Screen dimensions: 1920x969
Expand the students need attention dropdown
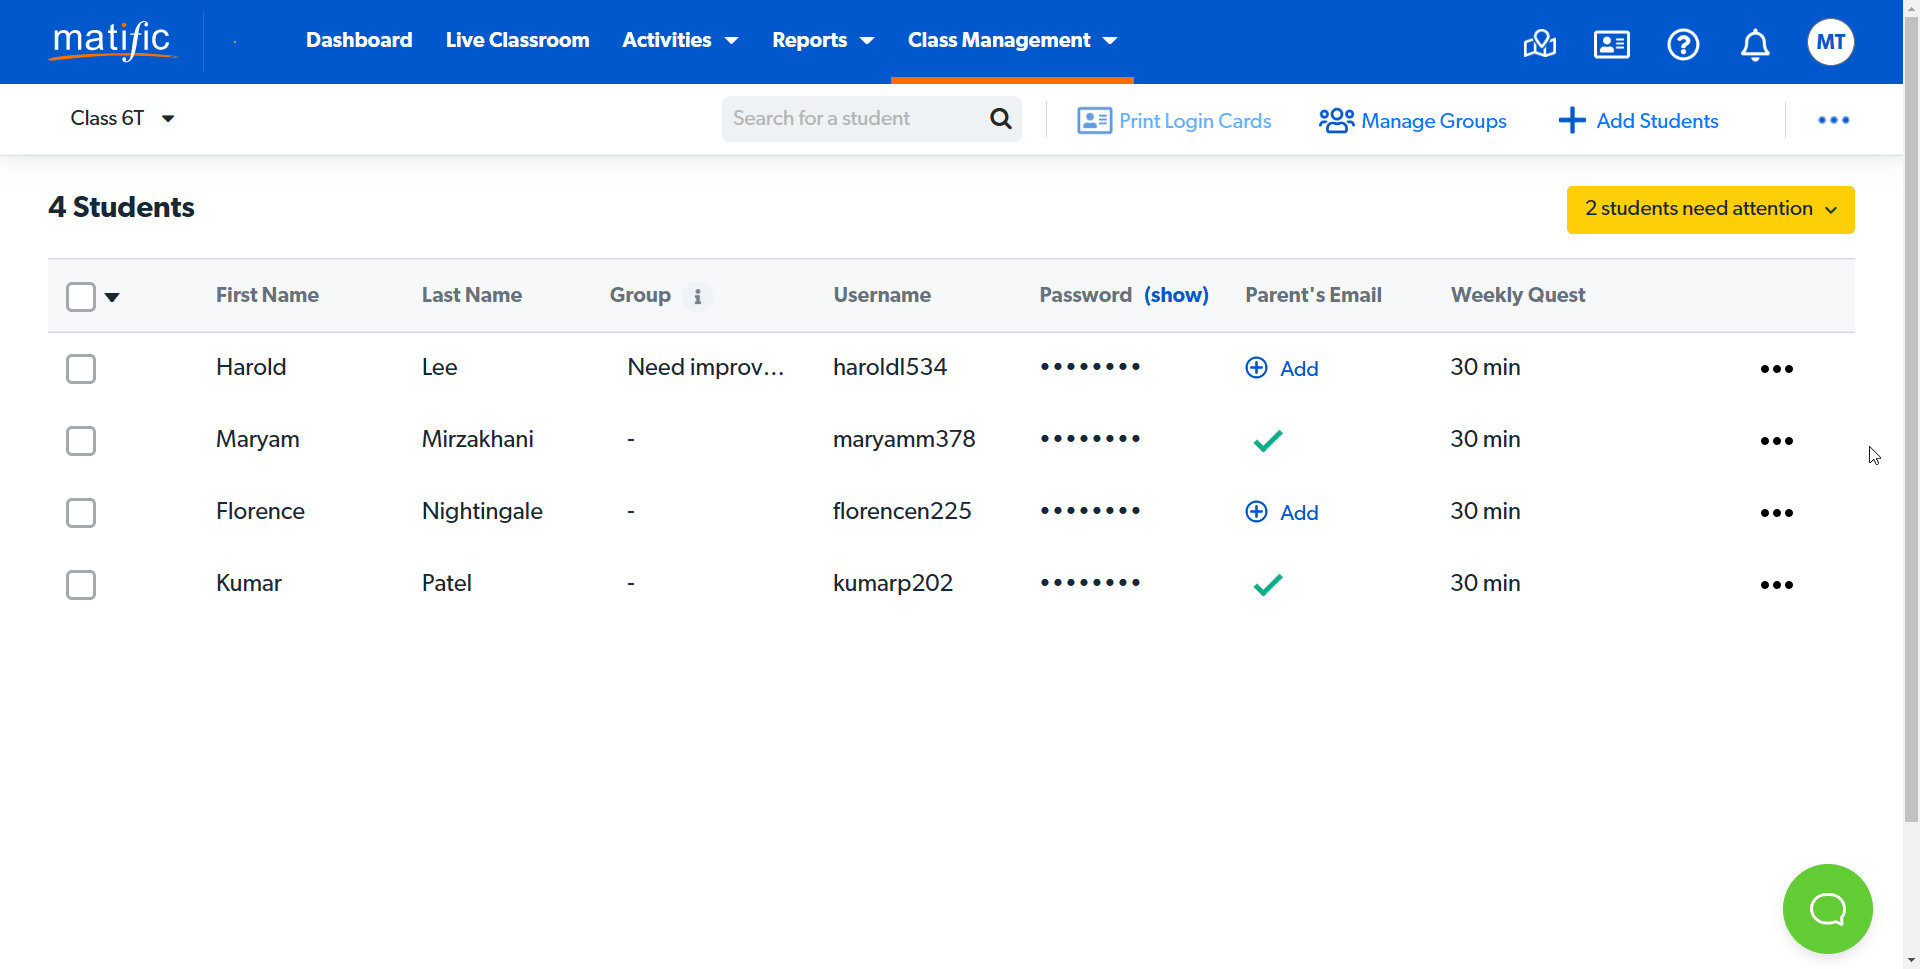point(1710,209)
